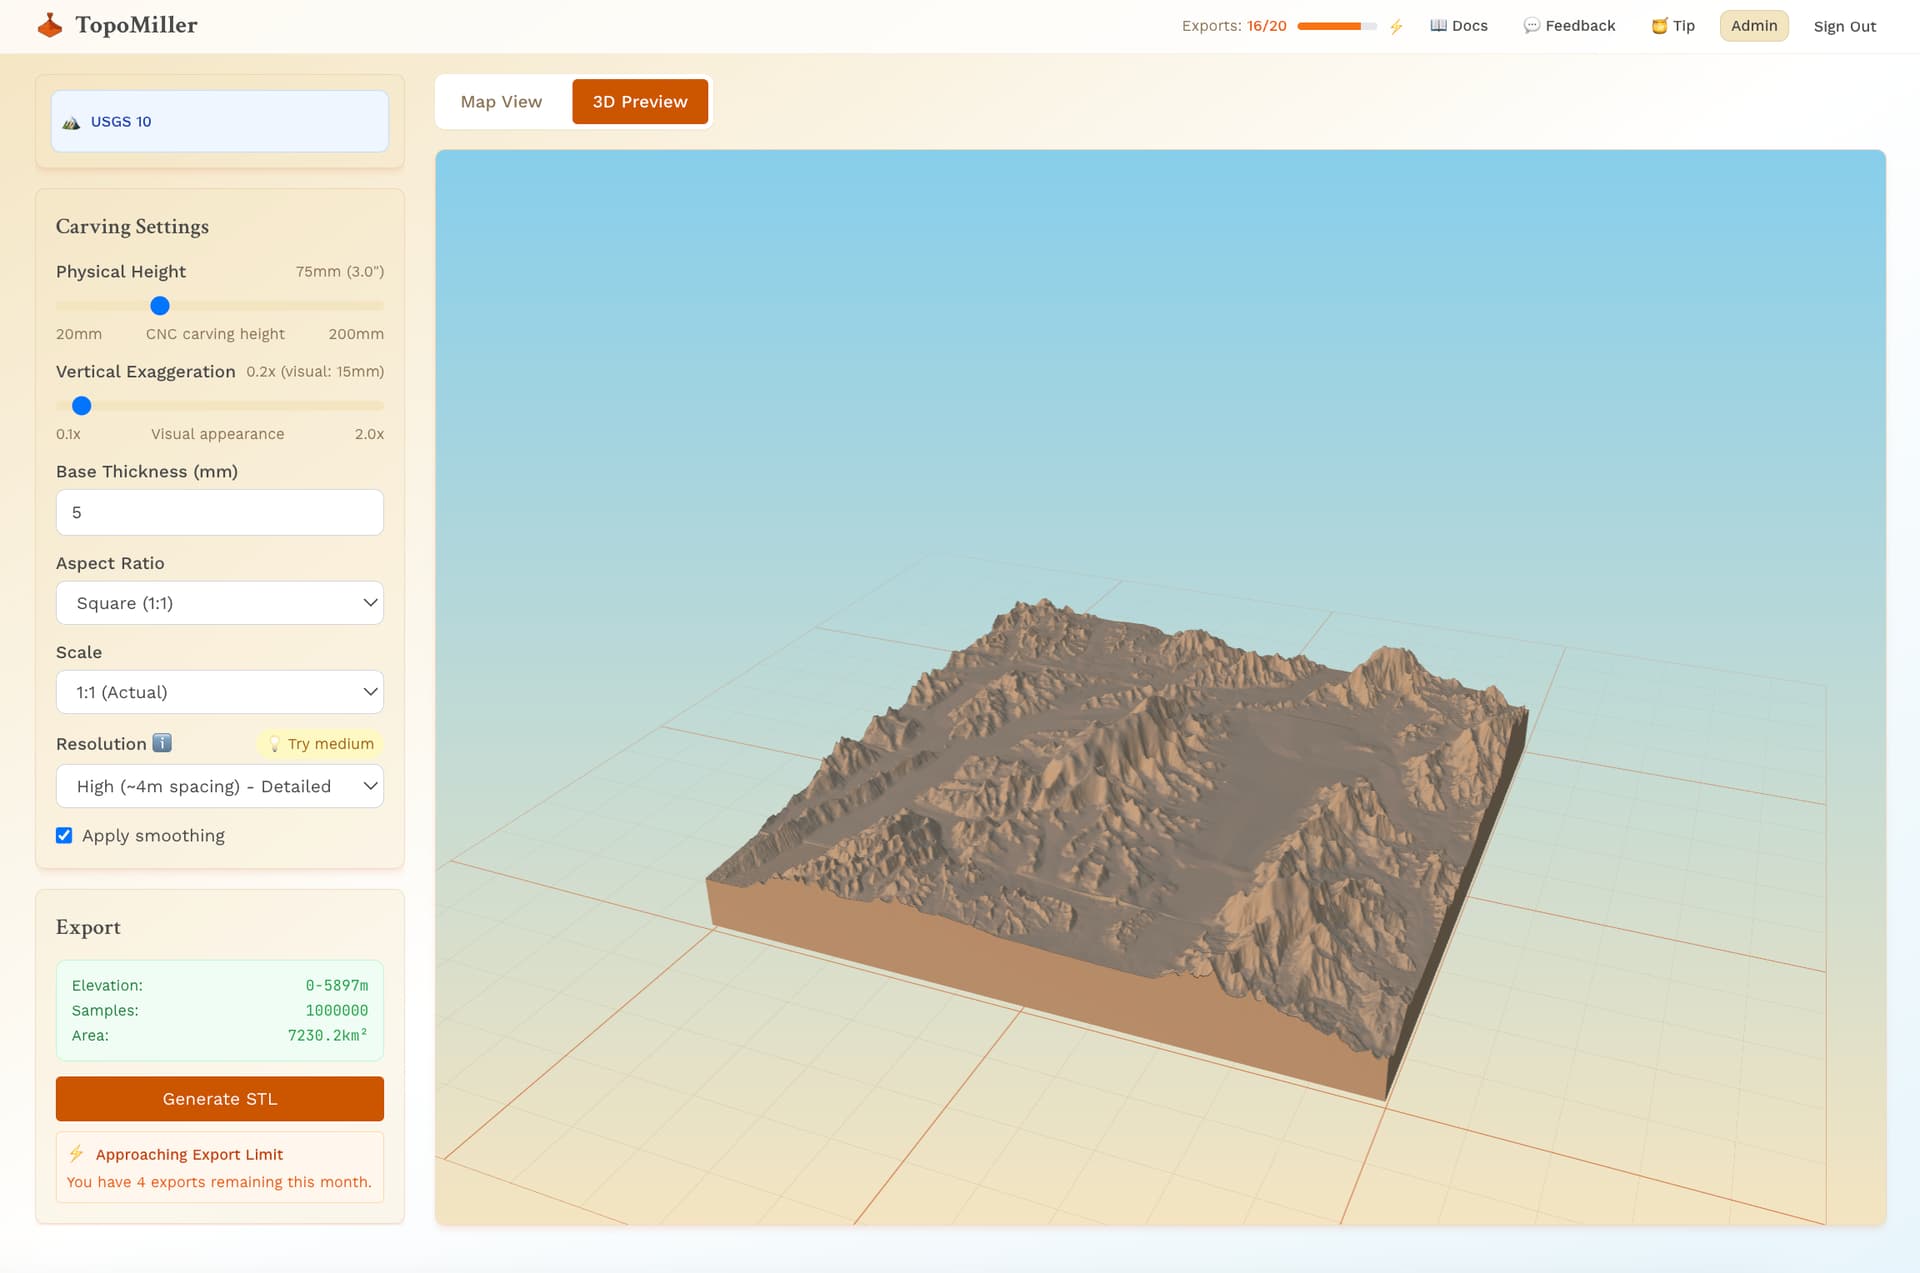The image size is (1920, 1273).
Task: Open the Resolution info icon
Action: pos(162,743)
